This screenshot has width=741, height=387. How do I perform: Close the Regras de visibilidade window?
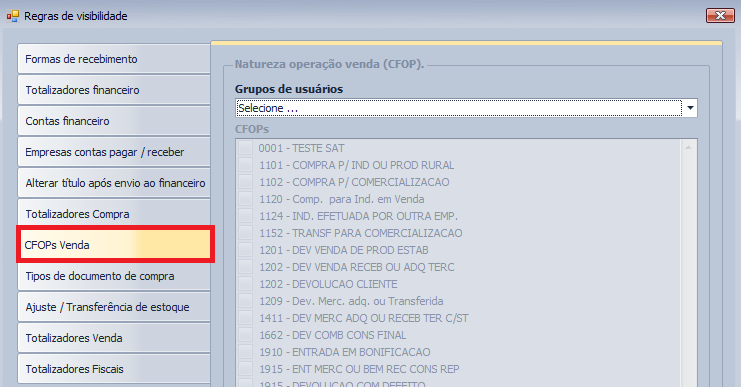pyautogui.click(x=720, y=16)
